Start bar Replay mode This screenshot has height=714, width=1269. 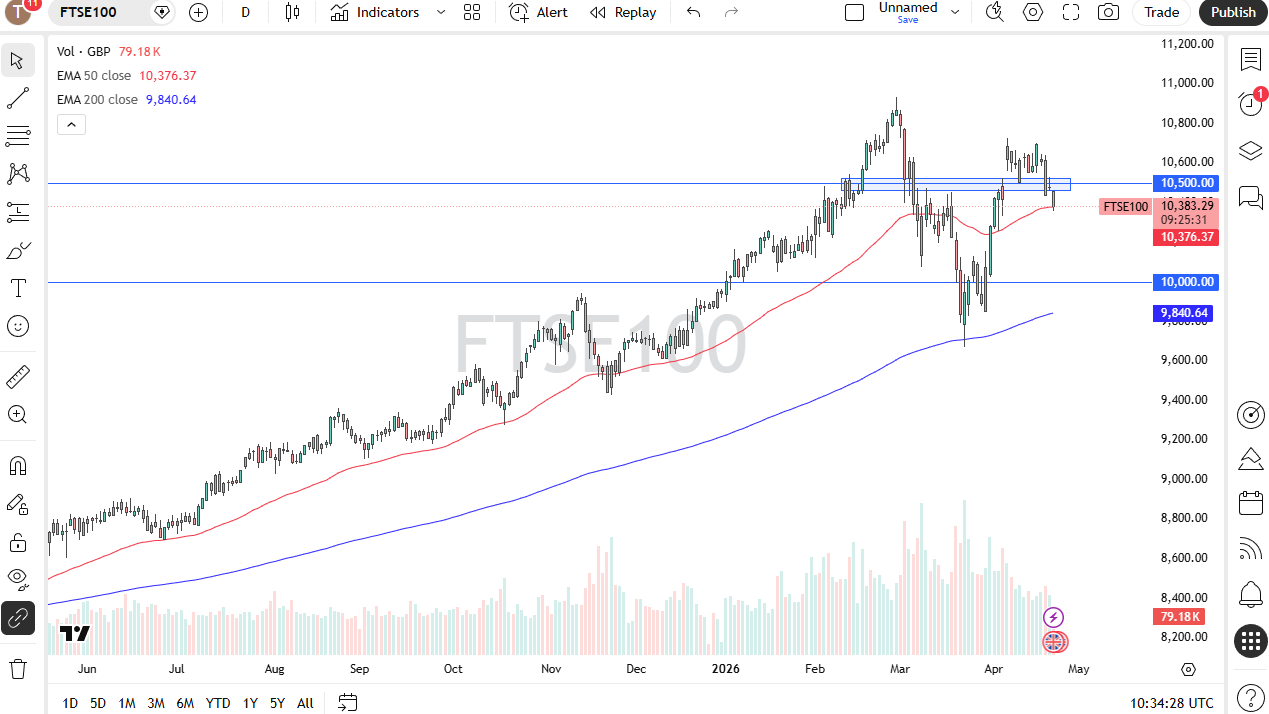coord(623,12)
